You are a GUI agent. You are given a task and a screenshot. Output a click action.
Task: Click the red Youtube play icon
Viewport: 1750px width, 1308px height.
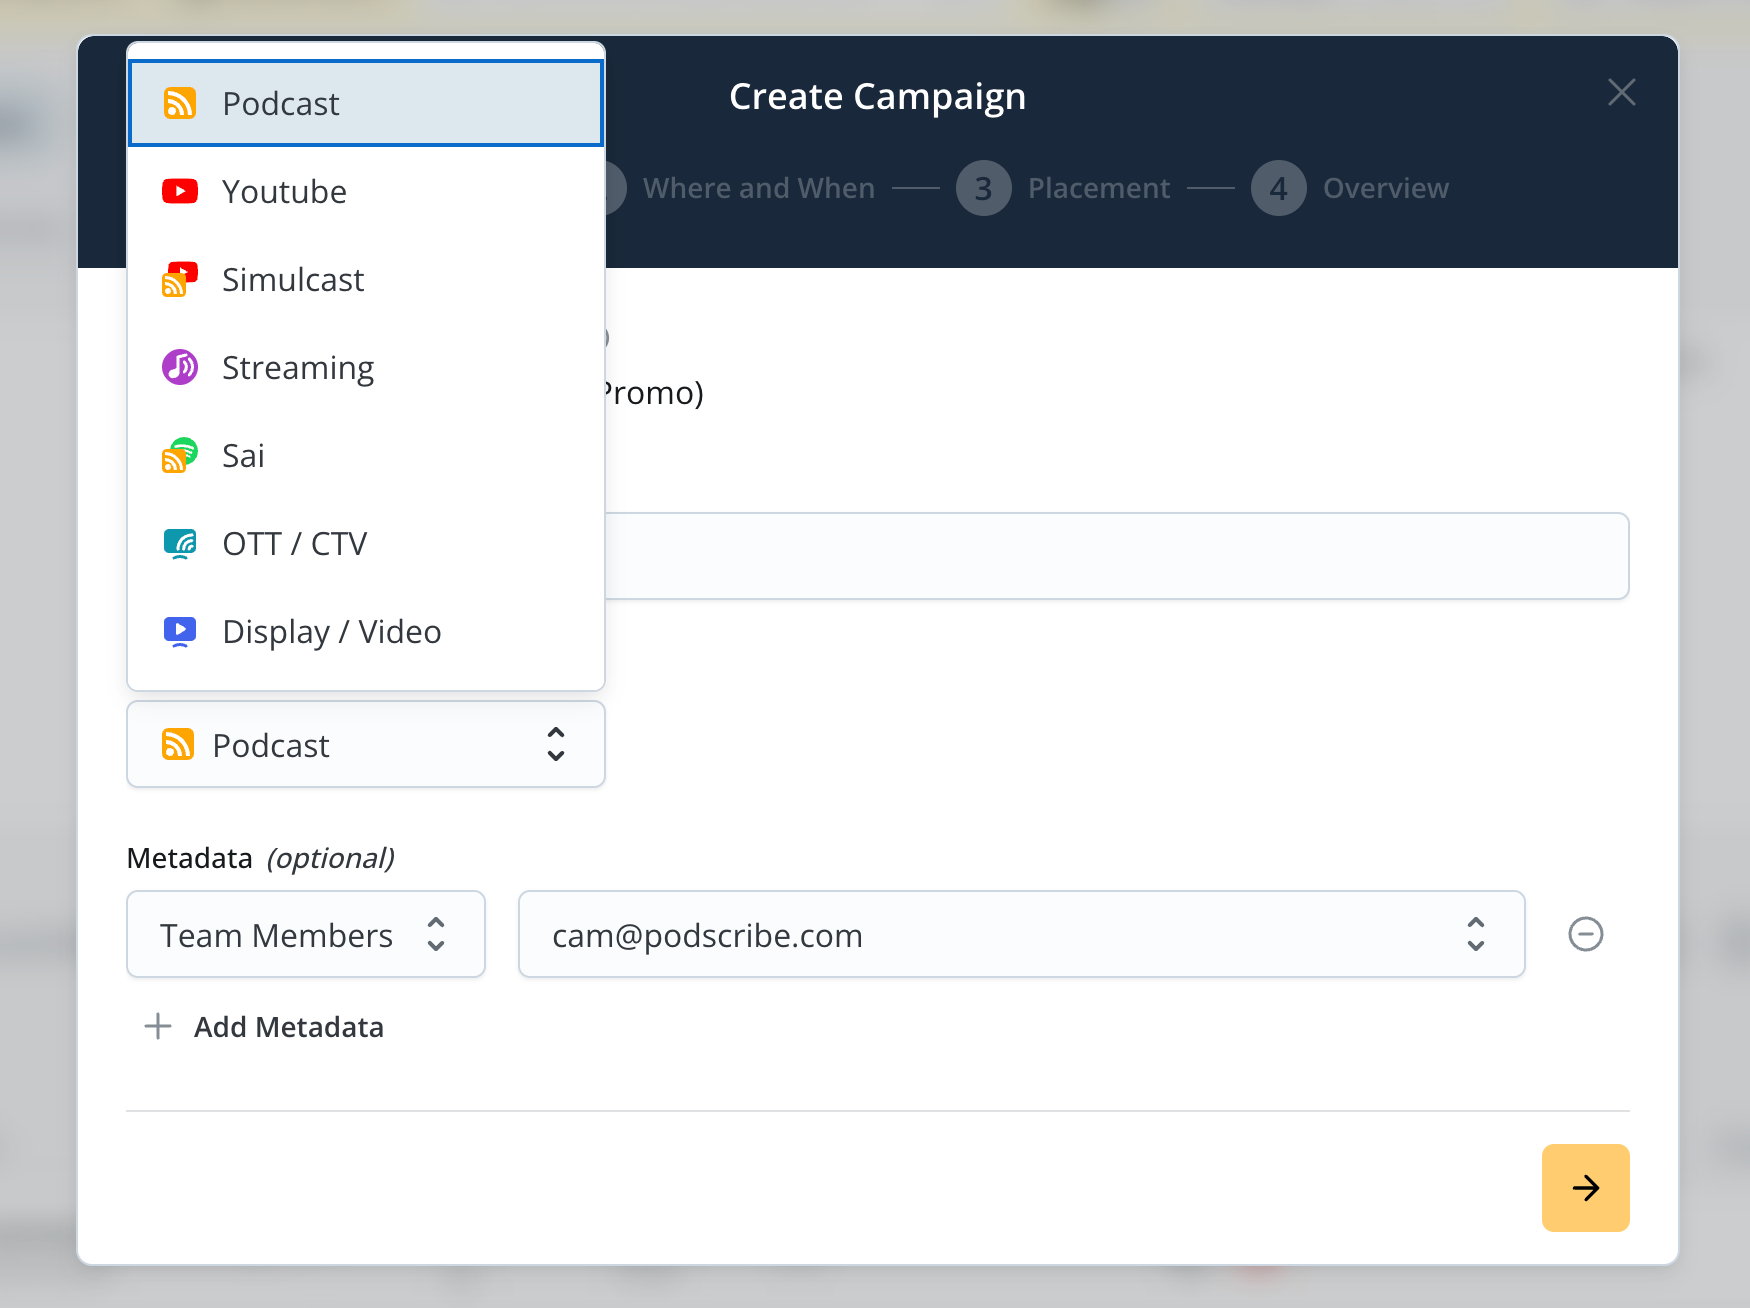click(x=180, y=191)
